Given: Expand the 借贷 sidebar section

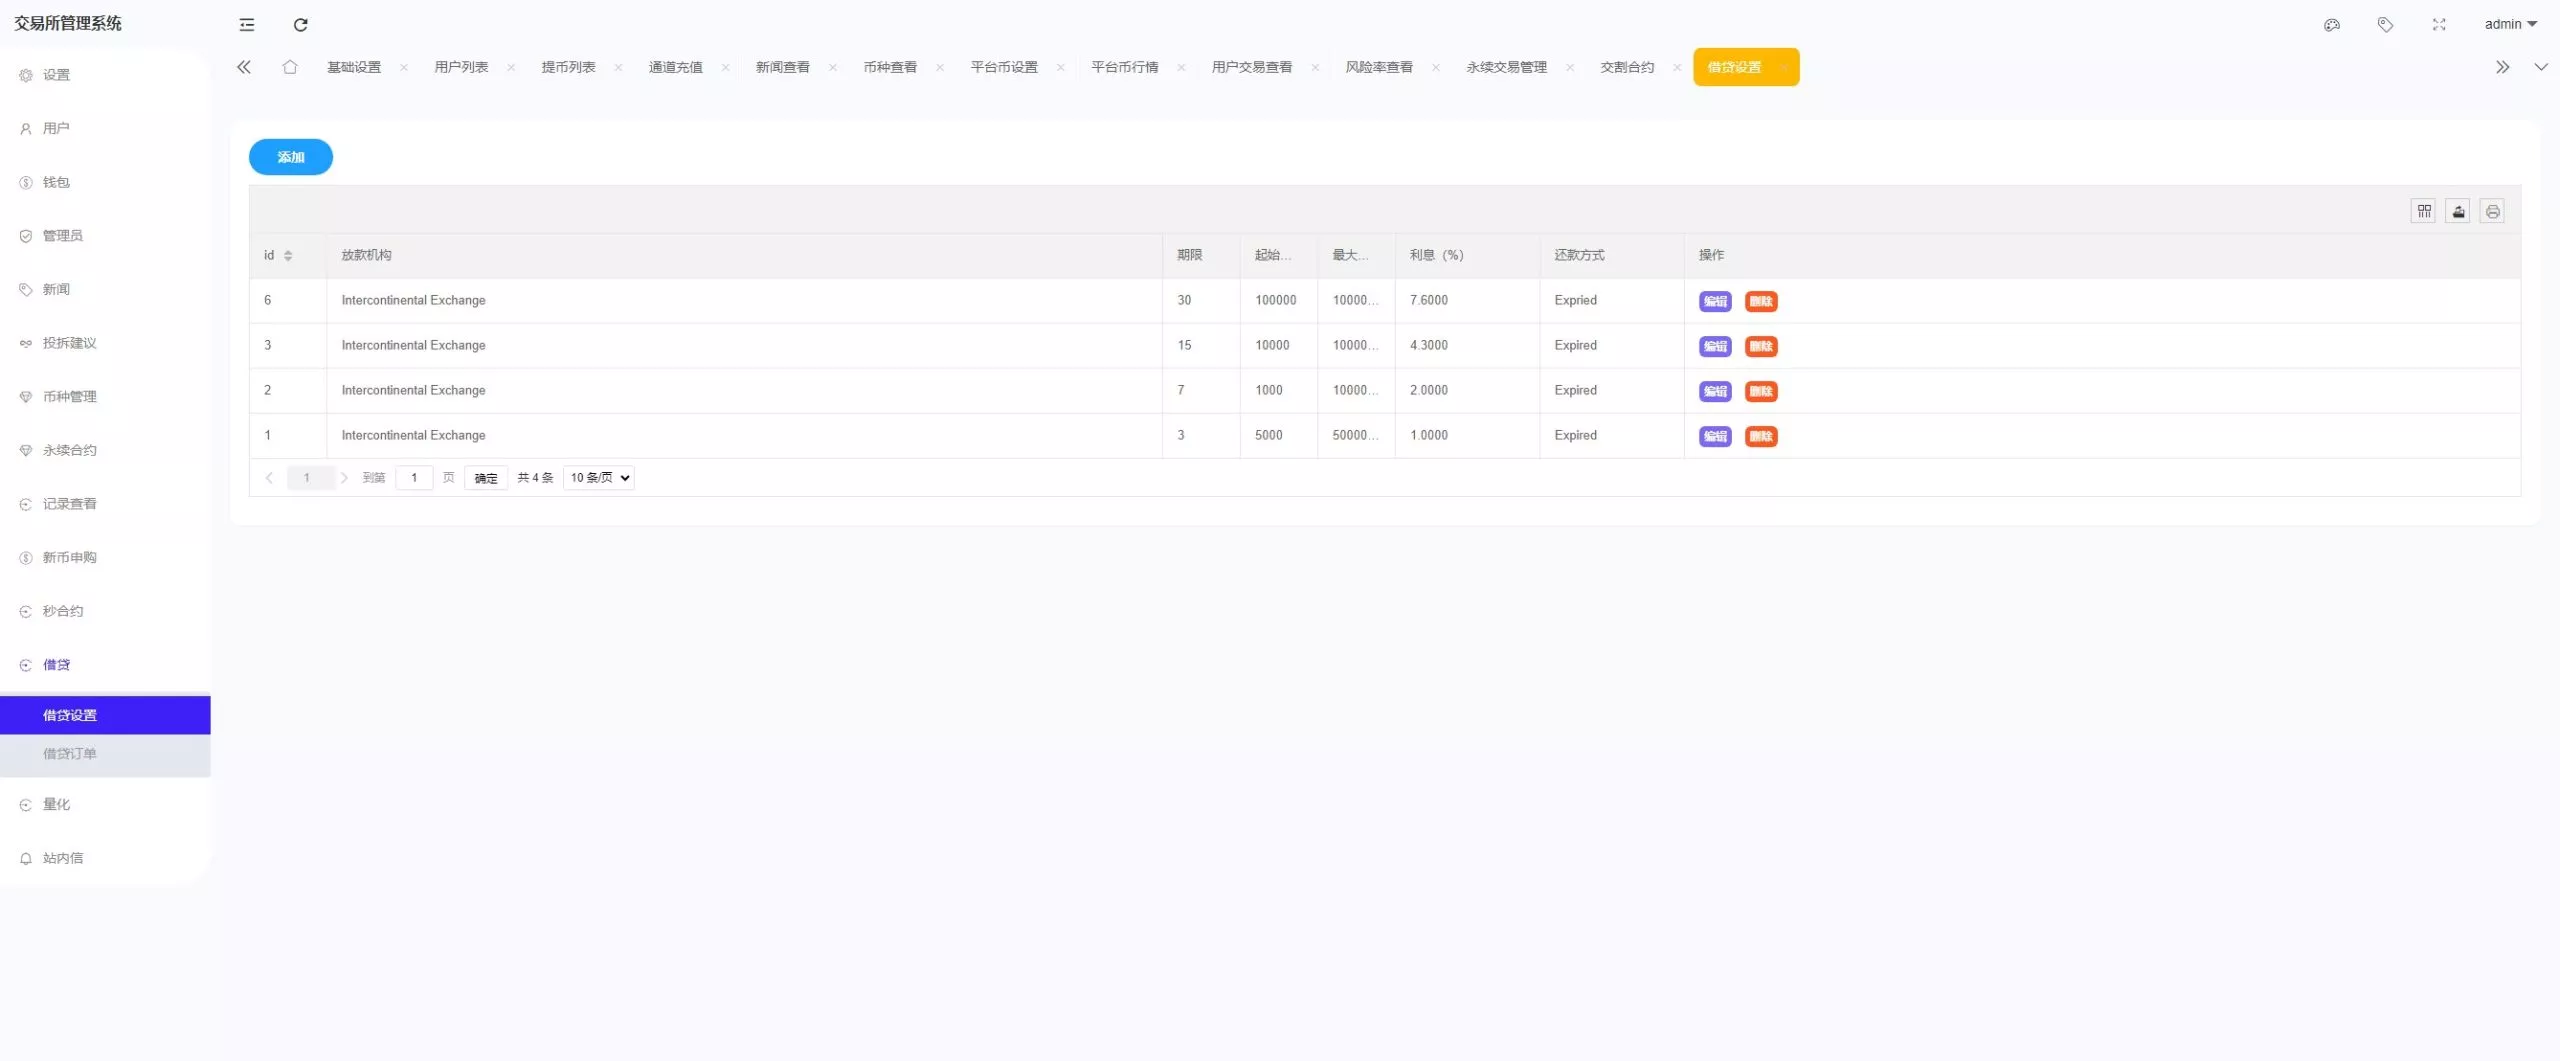Looking at the screenshot, I should pos(56,664).
